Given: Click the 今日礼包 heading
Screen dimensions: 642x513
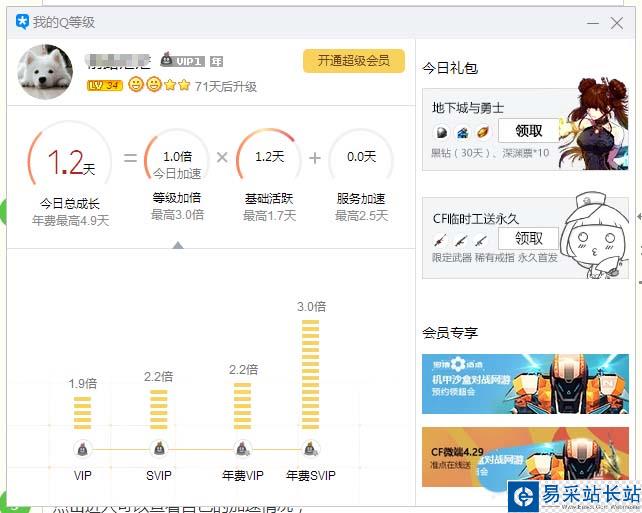Looking at the screenshot, I should (x=450, y=68).
